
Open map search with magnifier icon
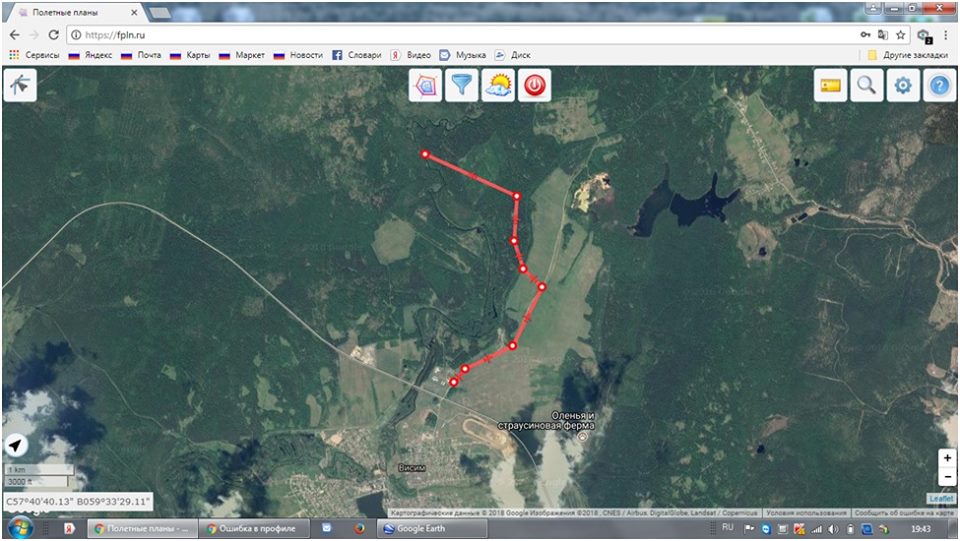click(x=866, y=86)
